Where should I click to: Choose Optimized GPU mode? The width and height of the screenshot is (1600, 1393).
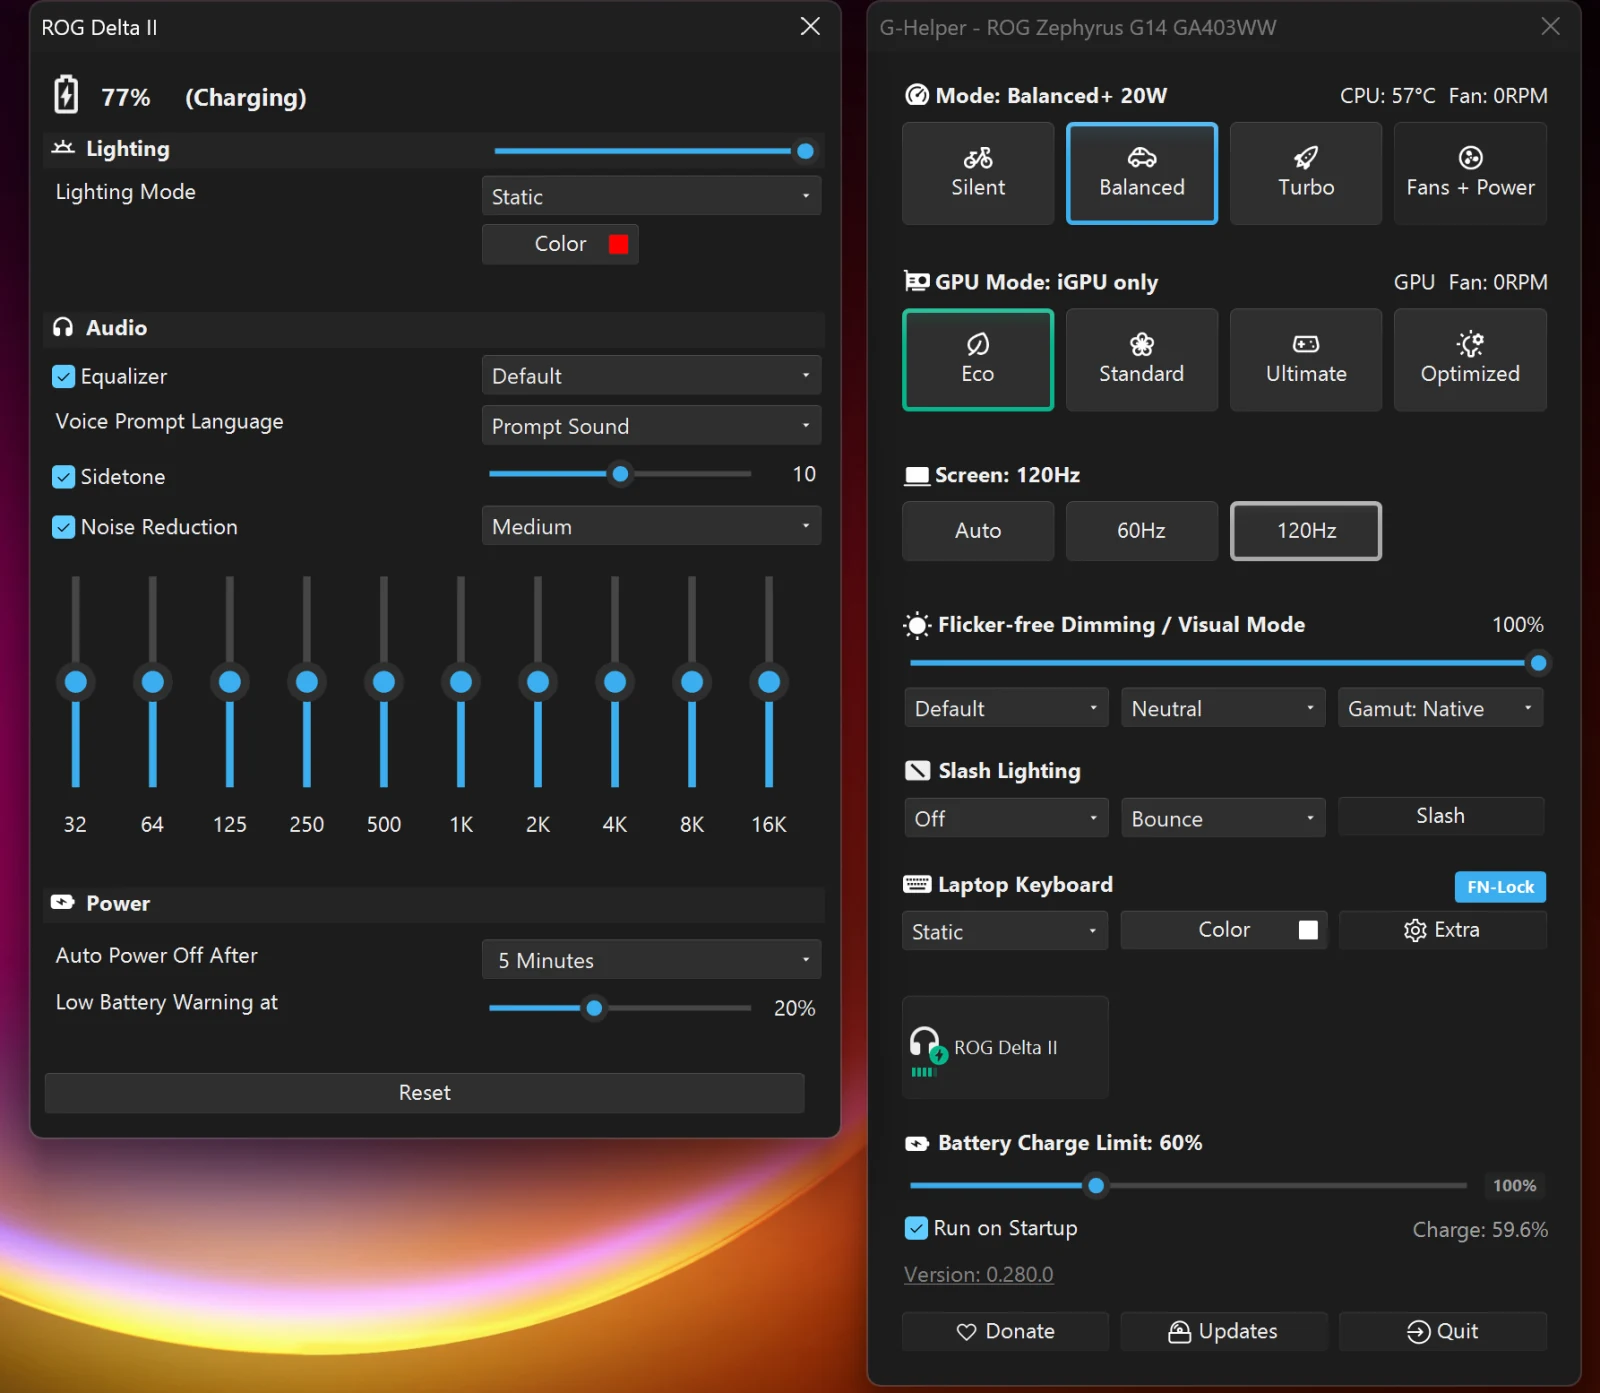(x=1470, y=359)
